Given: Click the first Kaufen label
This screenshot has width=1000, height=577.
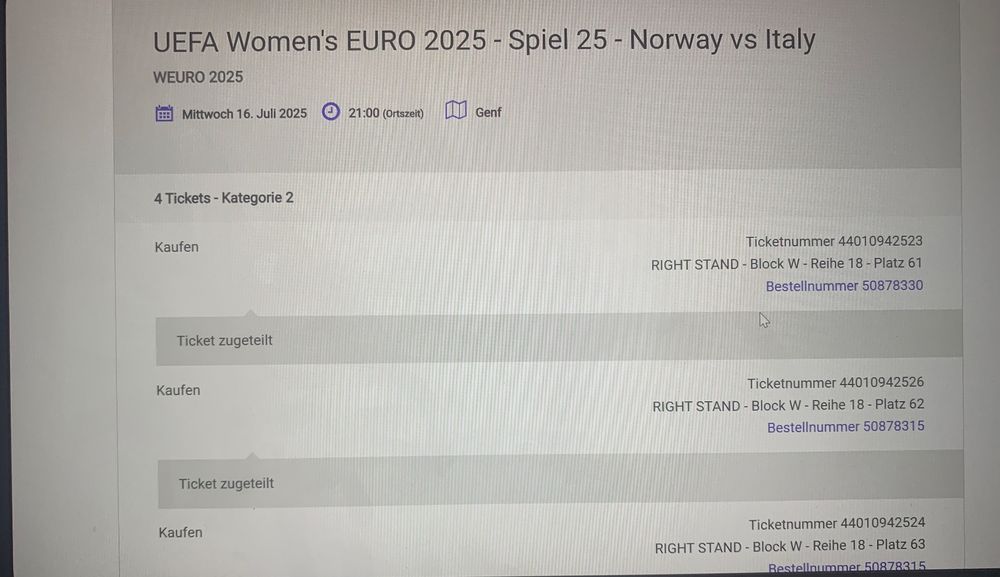Looking at the screenshot, I should point(177,247).
